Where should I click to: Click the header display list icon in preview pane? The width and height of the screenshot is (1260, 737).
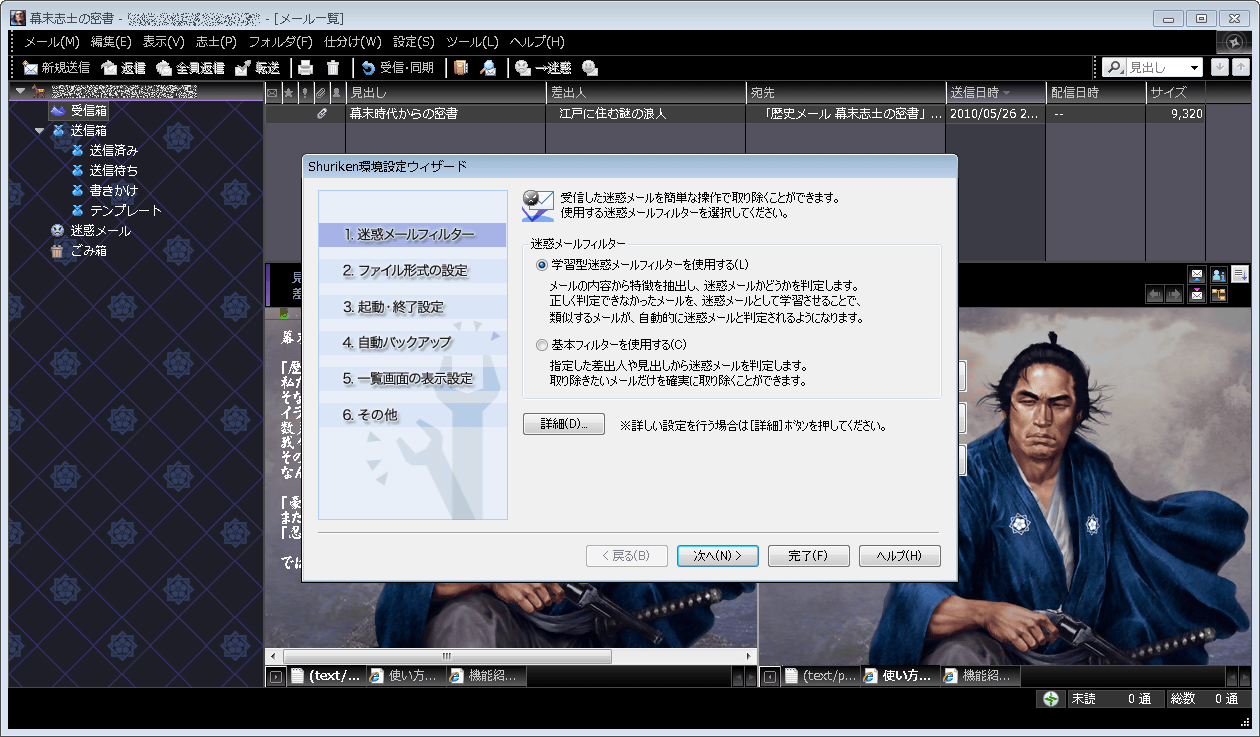[1240, 275]
